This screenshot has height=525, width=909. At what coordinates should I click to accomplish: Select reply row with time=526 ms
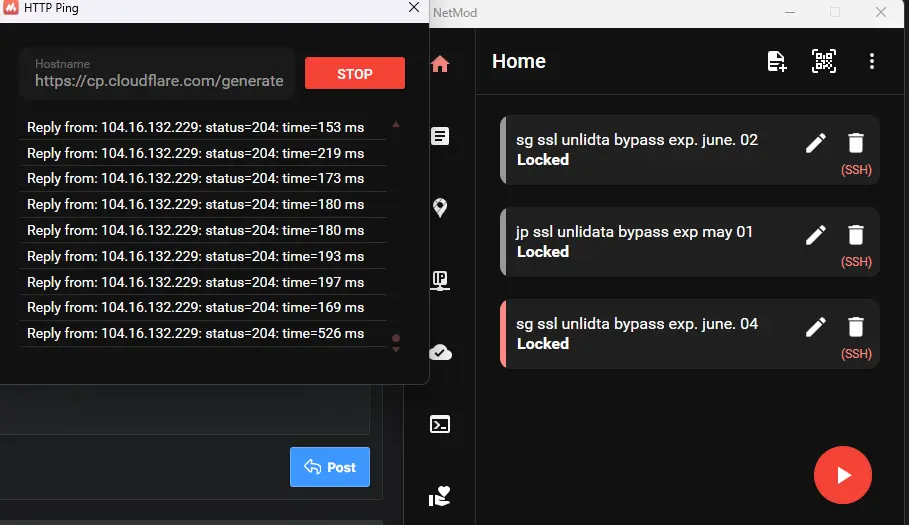click(x=203, y=334)
